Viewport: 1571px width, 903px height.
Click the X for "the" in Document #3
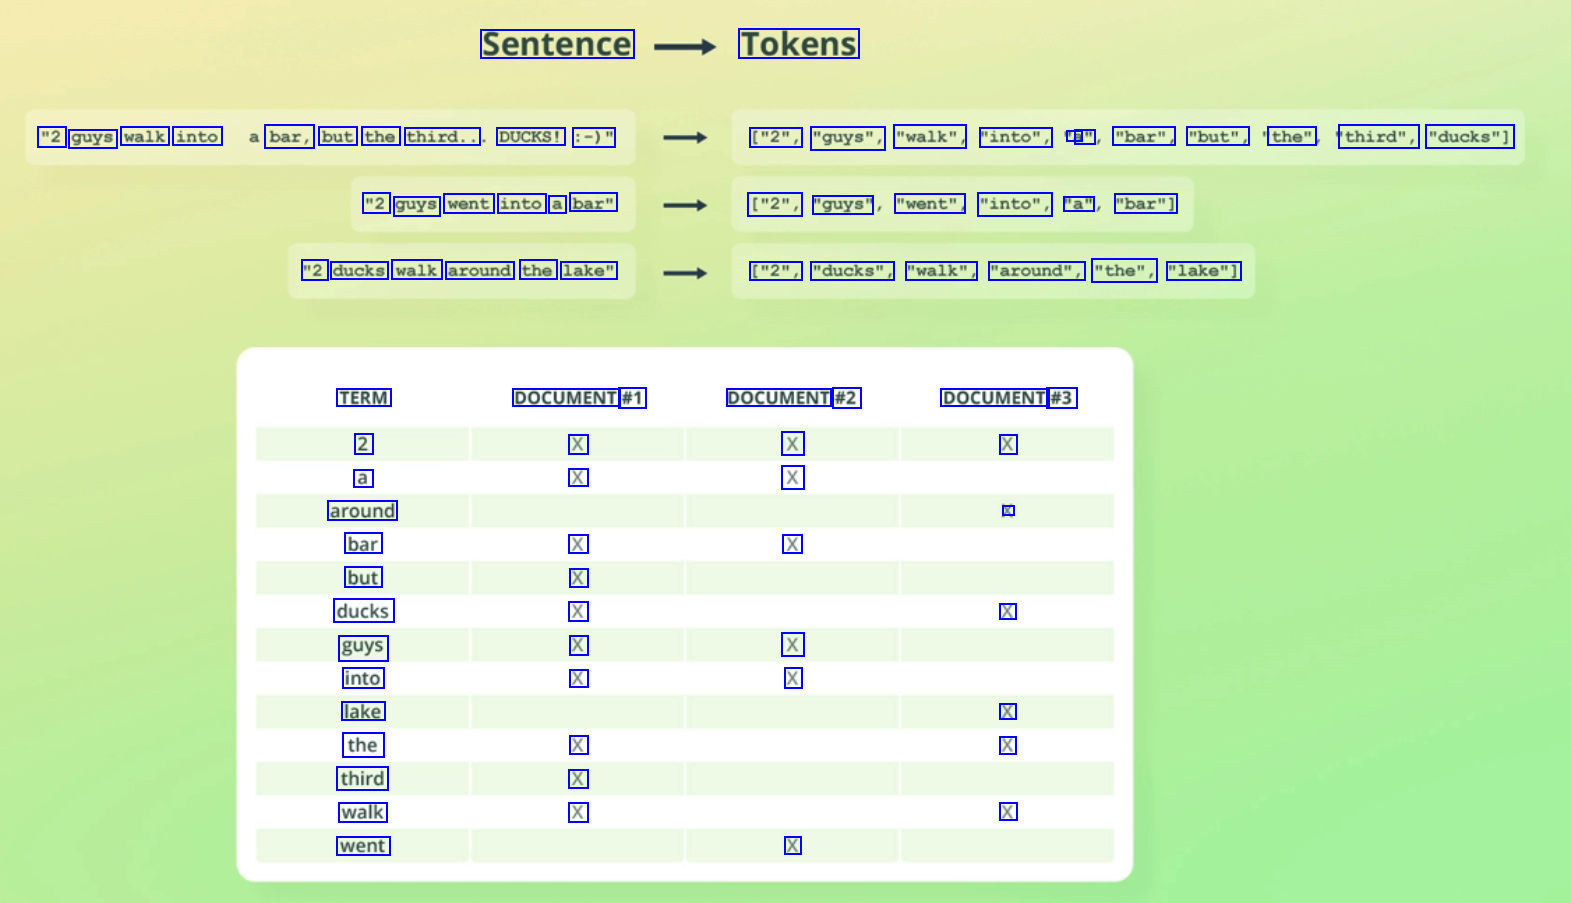pos(1008,745)
